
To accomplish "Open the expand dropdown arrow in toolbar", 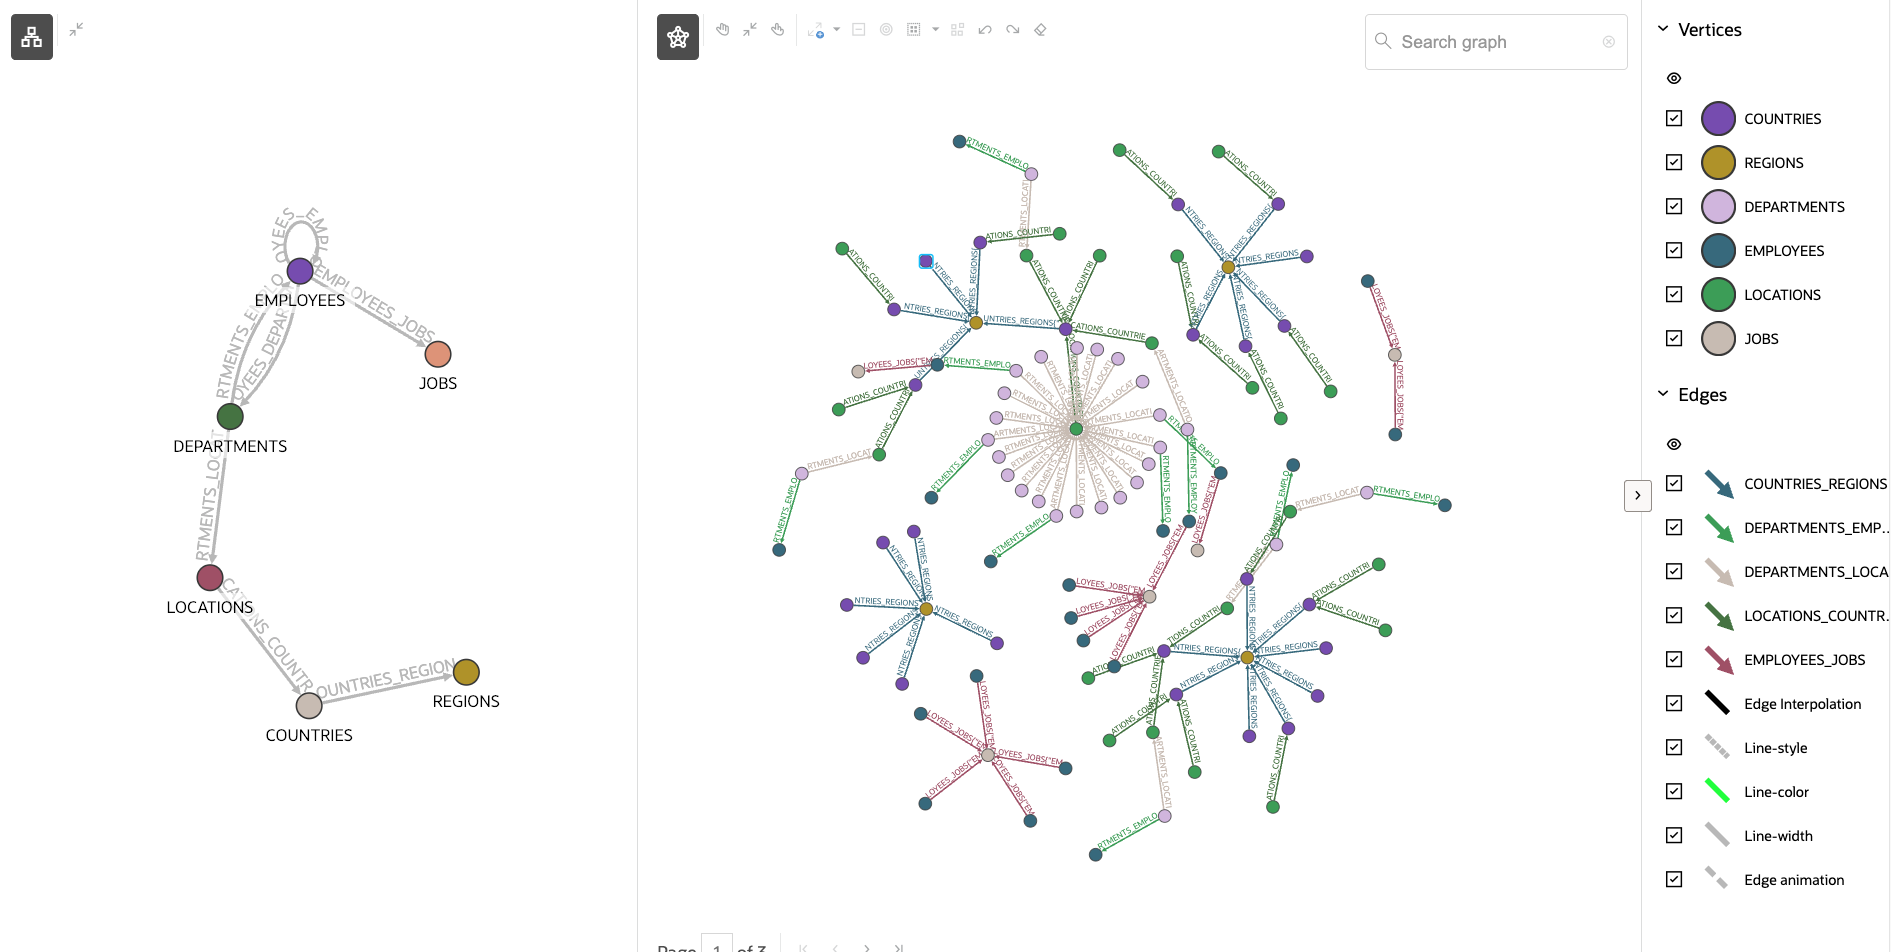I will tap(837, 30).
